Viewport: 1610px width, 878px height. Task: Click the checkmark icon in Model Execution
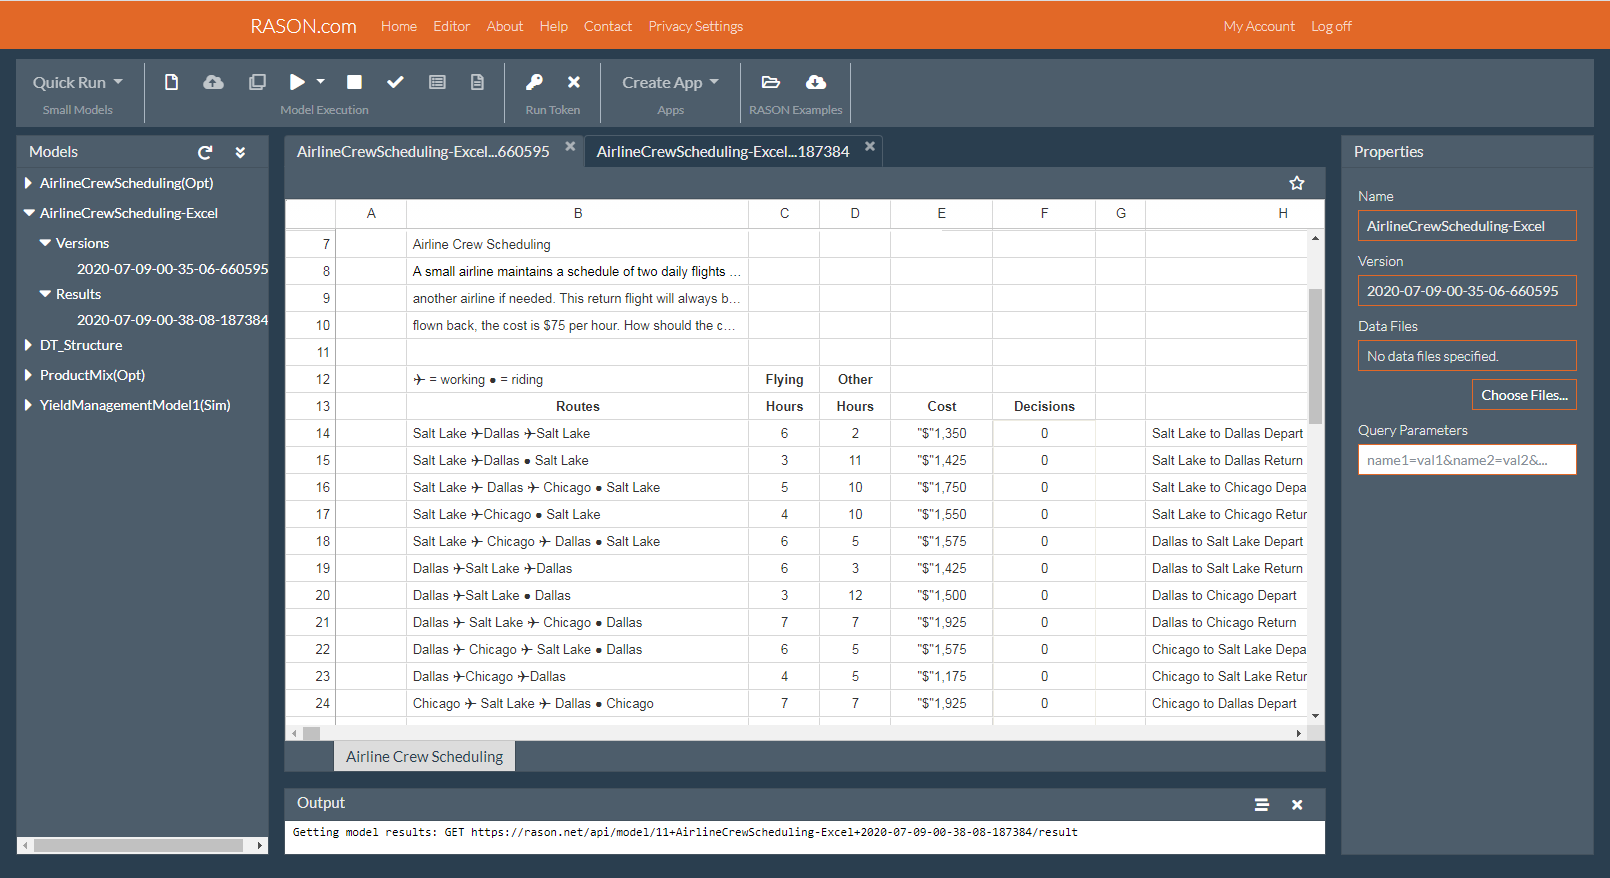[395, 82]
